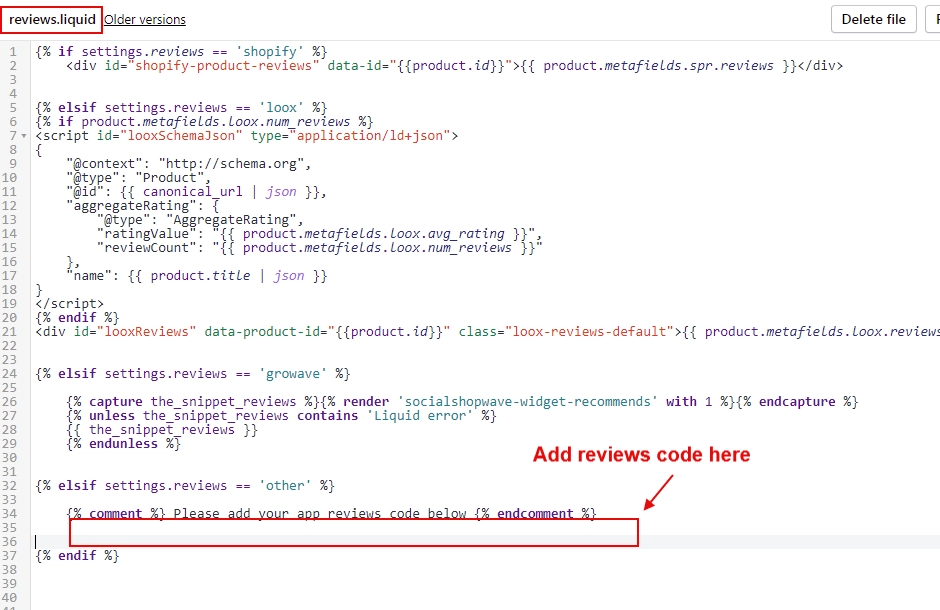Screen dimensions: 940x610
Task: Click the shopify-product-reviews id value
Action: tap(223, 66)
